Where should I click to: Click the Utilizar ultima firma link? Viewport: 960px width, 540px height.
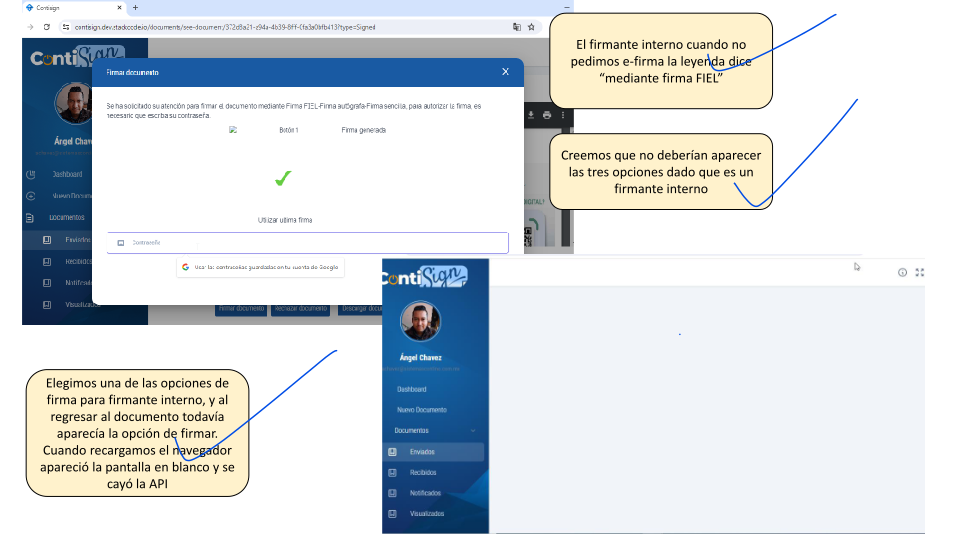pyautogui.click(x=284, y=219)
